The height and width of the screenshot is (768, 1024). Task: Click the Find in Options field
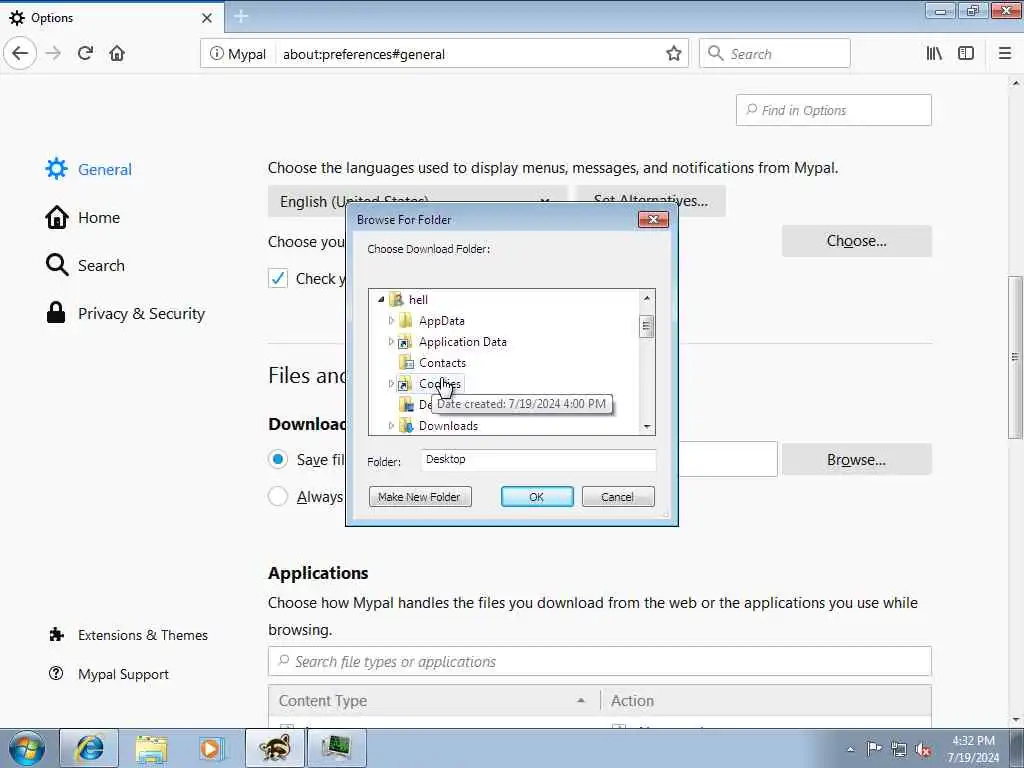point(833,110)
